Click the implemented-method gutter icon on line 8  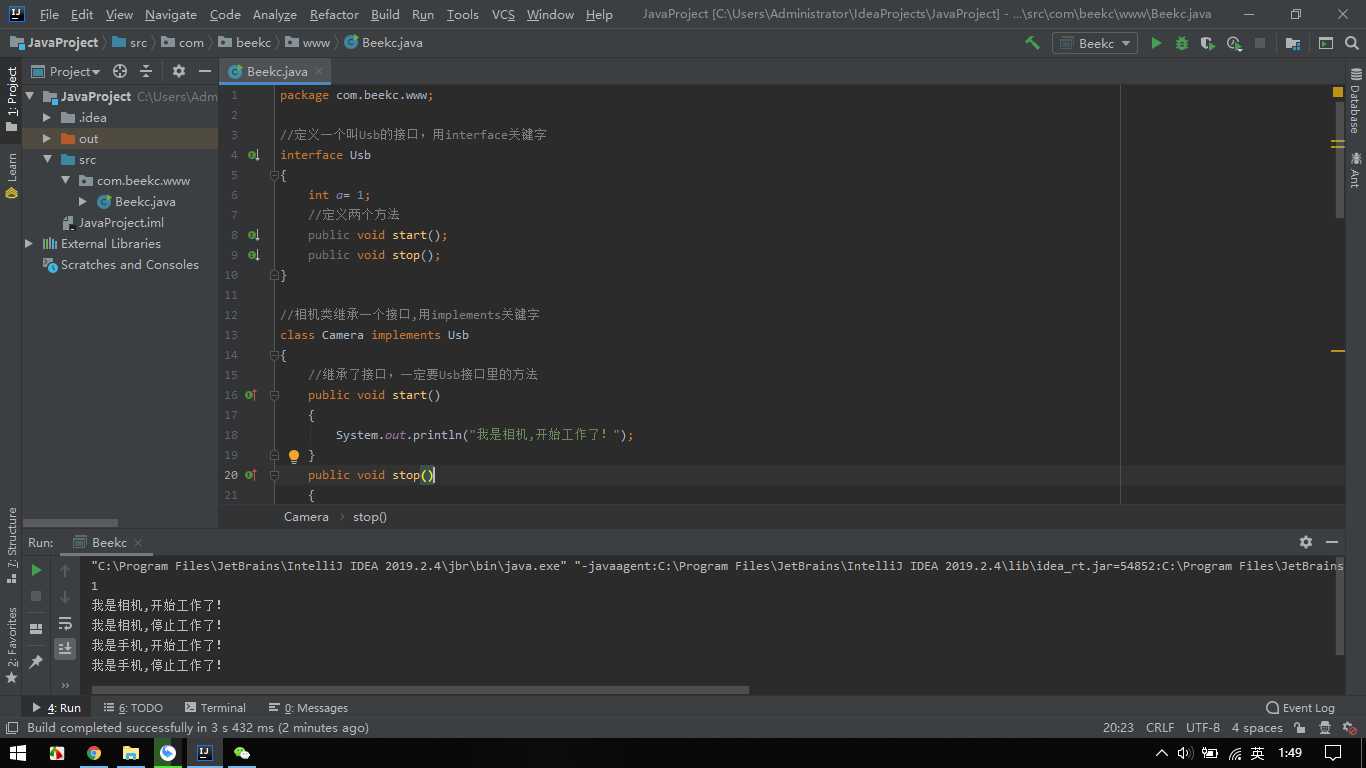pos(253,235)
